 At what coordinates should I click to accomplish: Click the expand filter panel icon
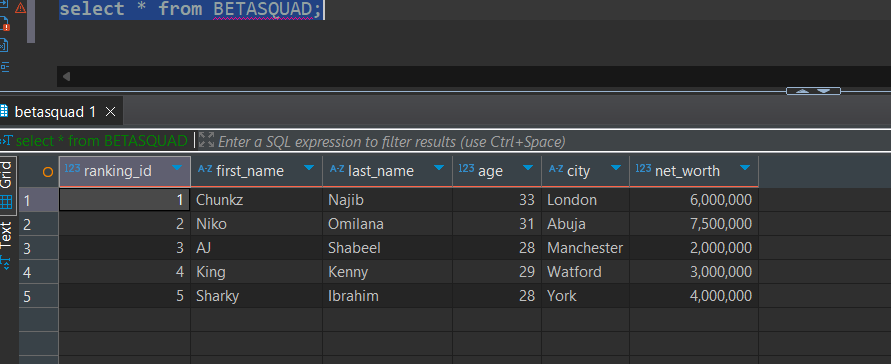tap(206, 140)
